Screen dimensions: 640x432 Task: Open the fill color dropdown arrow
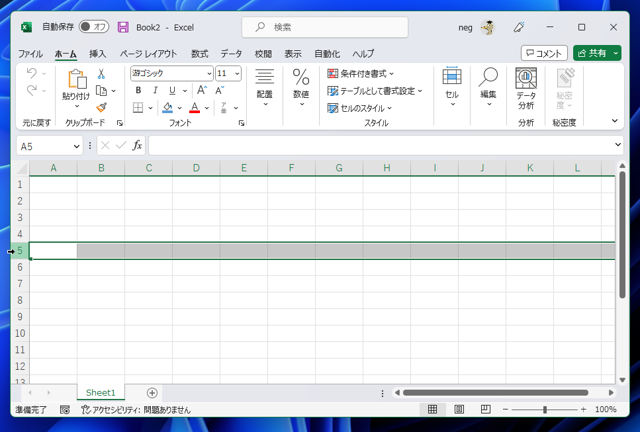click(x=180, y=108)
